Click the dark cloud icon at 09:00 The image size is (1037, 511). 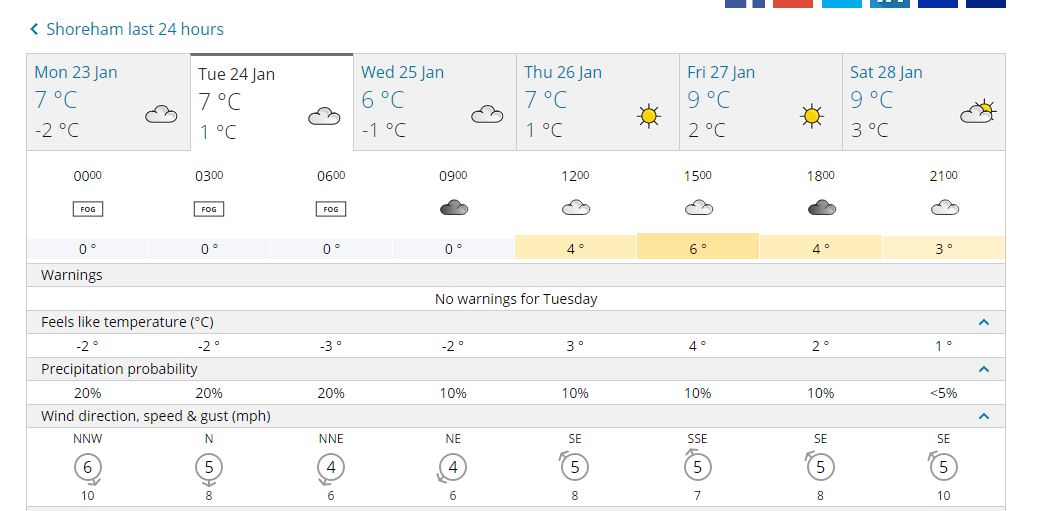[x=453, y=208]
